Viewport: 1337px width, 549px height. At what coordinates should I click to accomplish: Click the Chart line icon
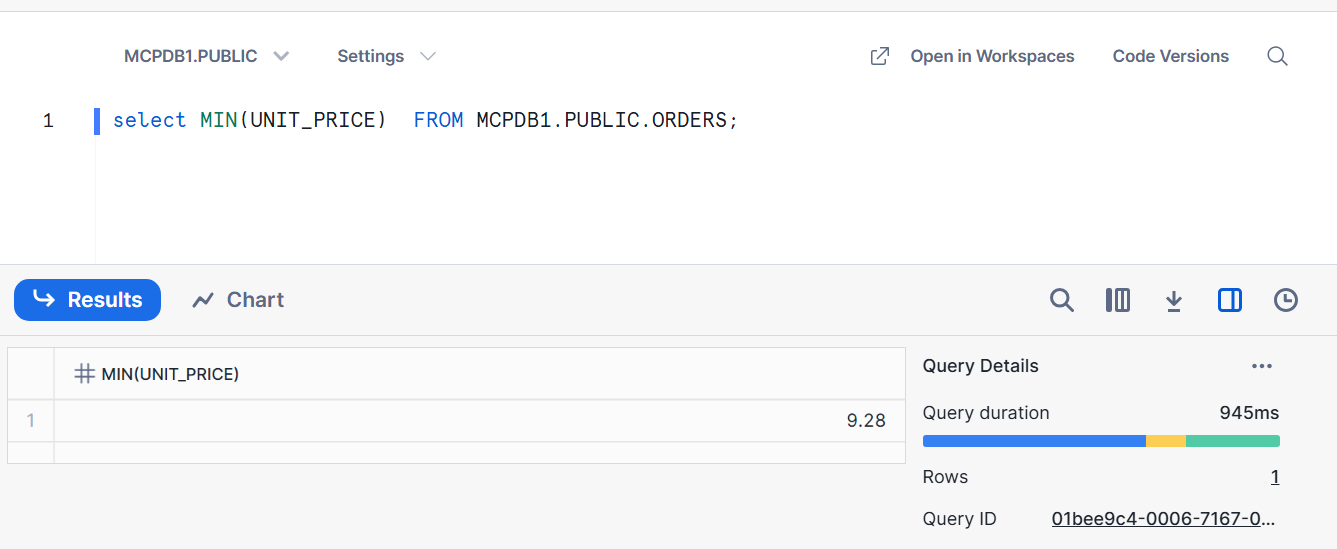point(204,300)
